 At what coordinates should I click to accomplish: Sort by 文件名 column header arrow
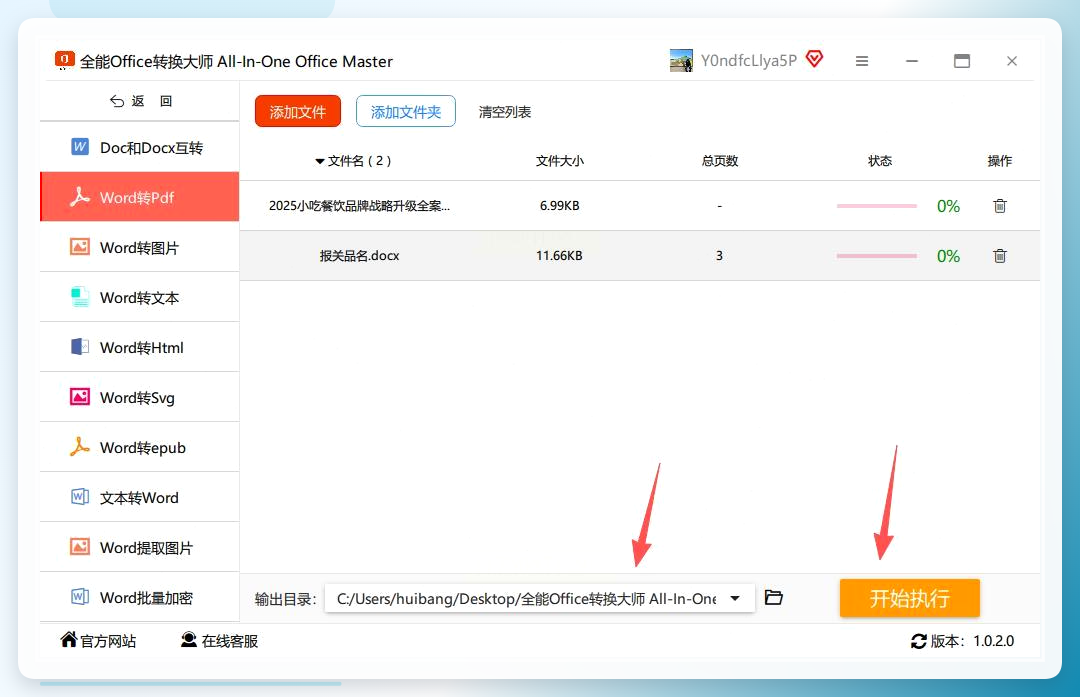pyautogui.click(x=320, y=161)
